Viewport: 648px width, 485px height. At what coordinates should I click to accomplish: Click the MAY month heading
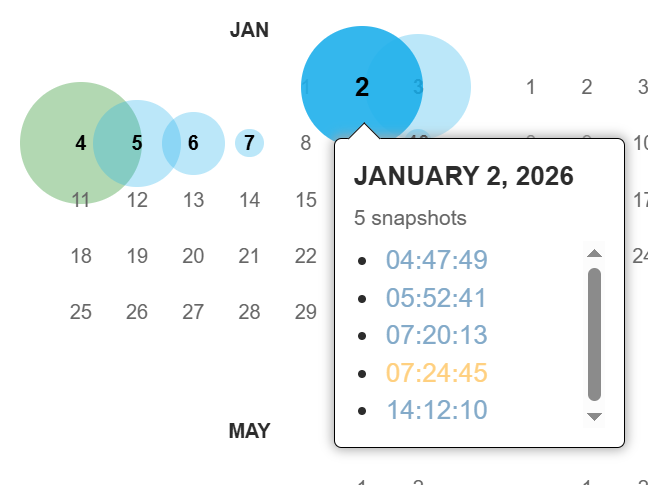point(249,431)
